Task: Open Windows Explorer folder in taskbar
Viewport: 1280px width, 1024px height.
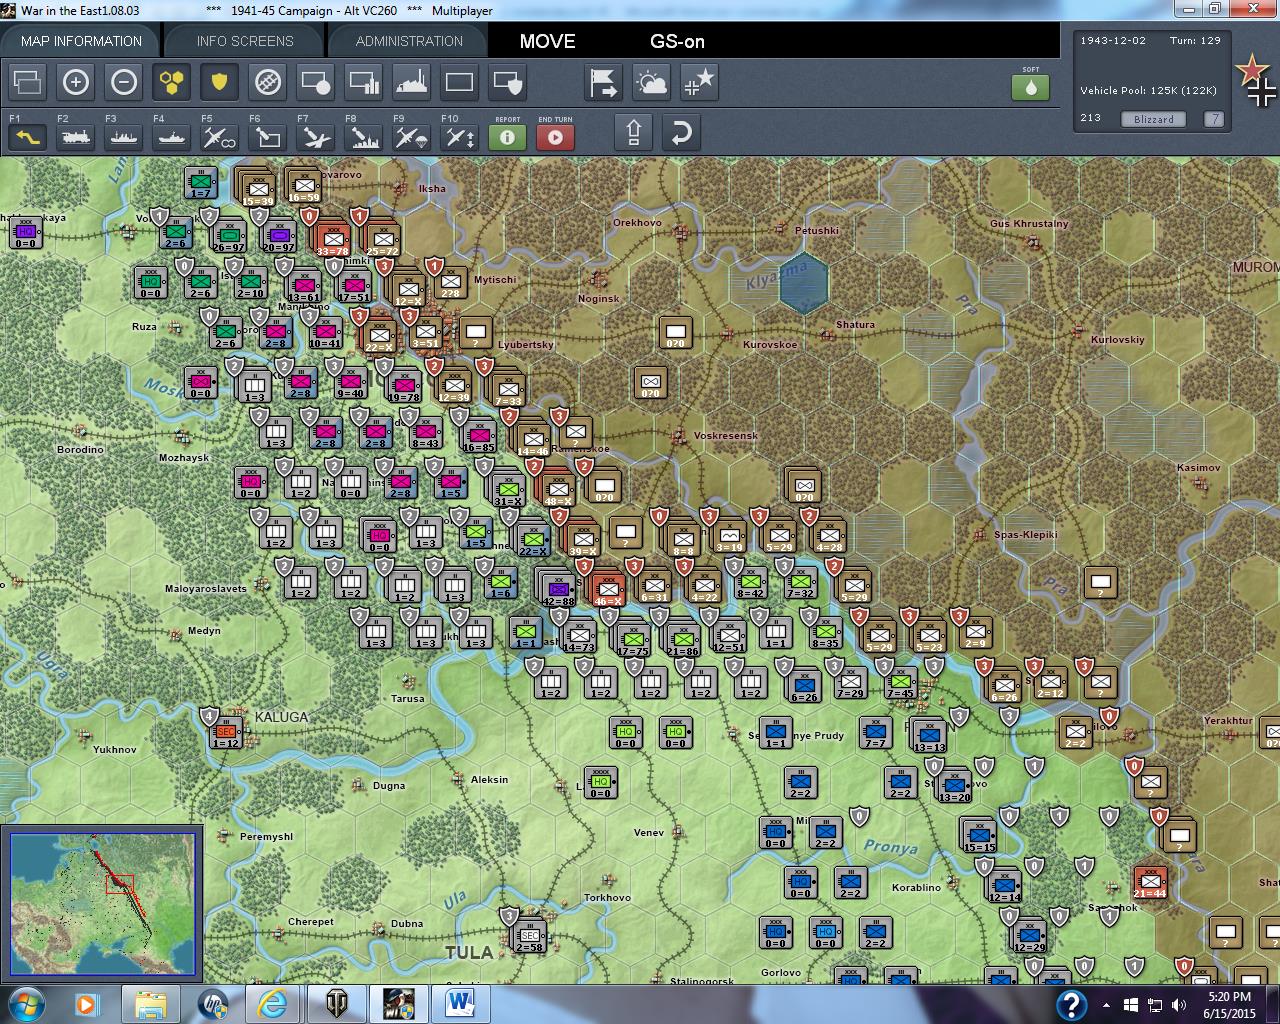Action: pos(150,1003)
